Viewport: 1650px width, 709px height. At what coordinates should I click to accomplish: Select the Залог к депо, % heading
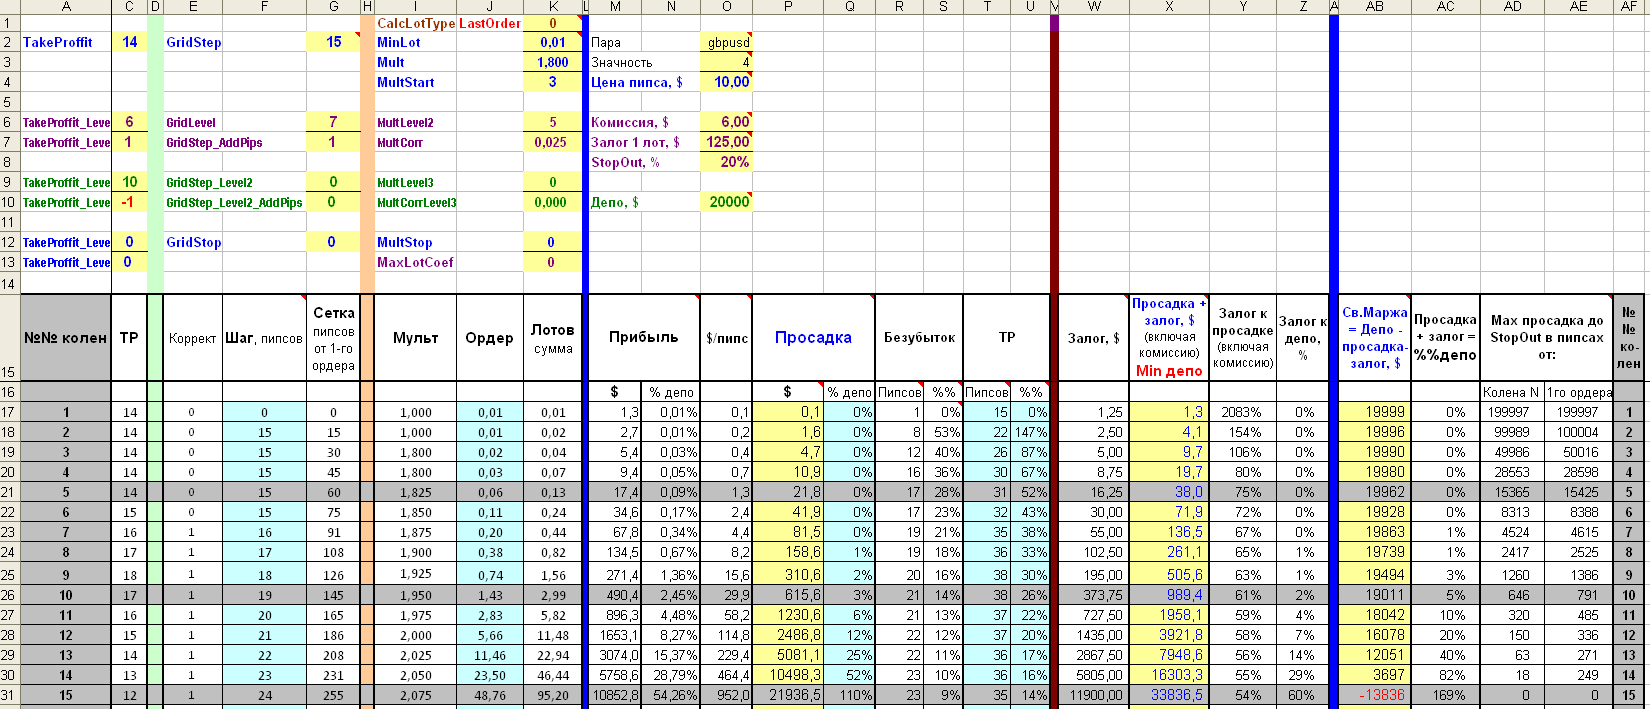click(1303, 337)
